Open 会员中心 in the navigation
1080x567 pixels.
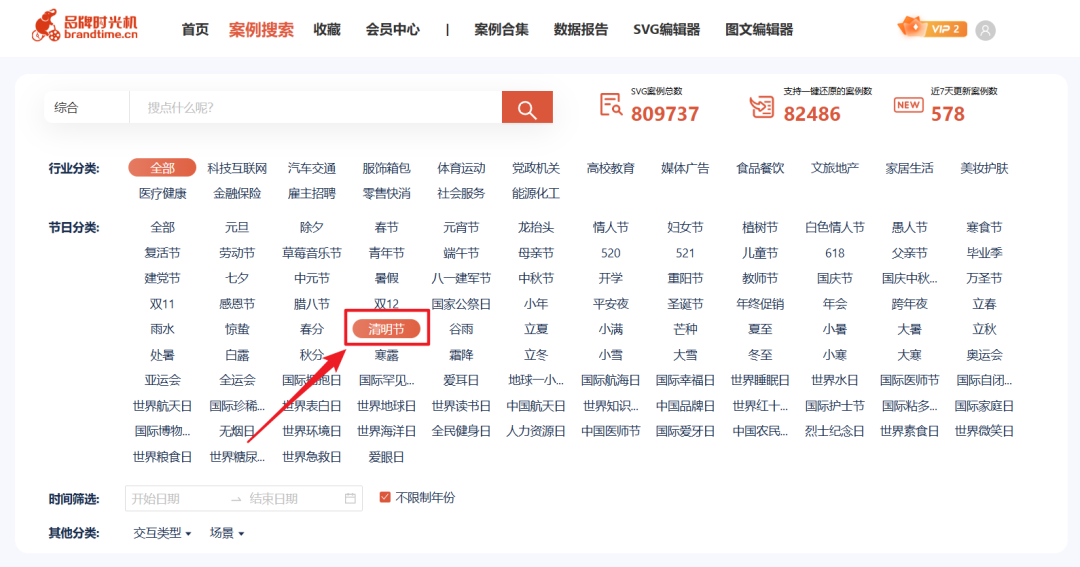click(x=393, y=30)
